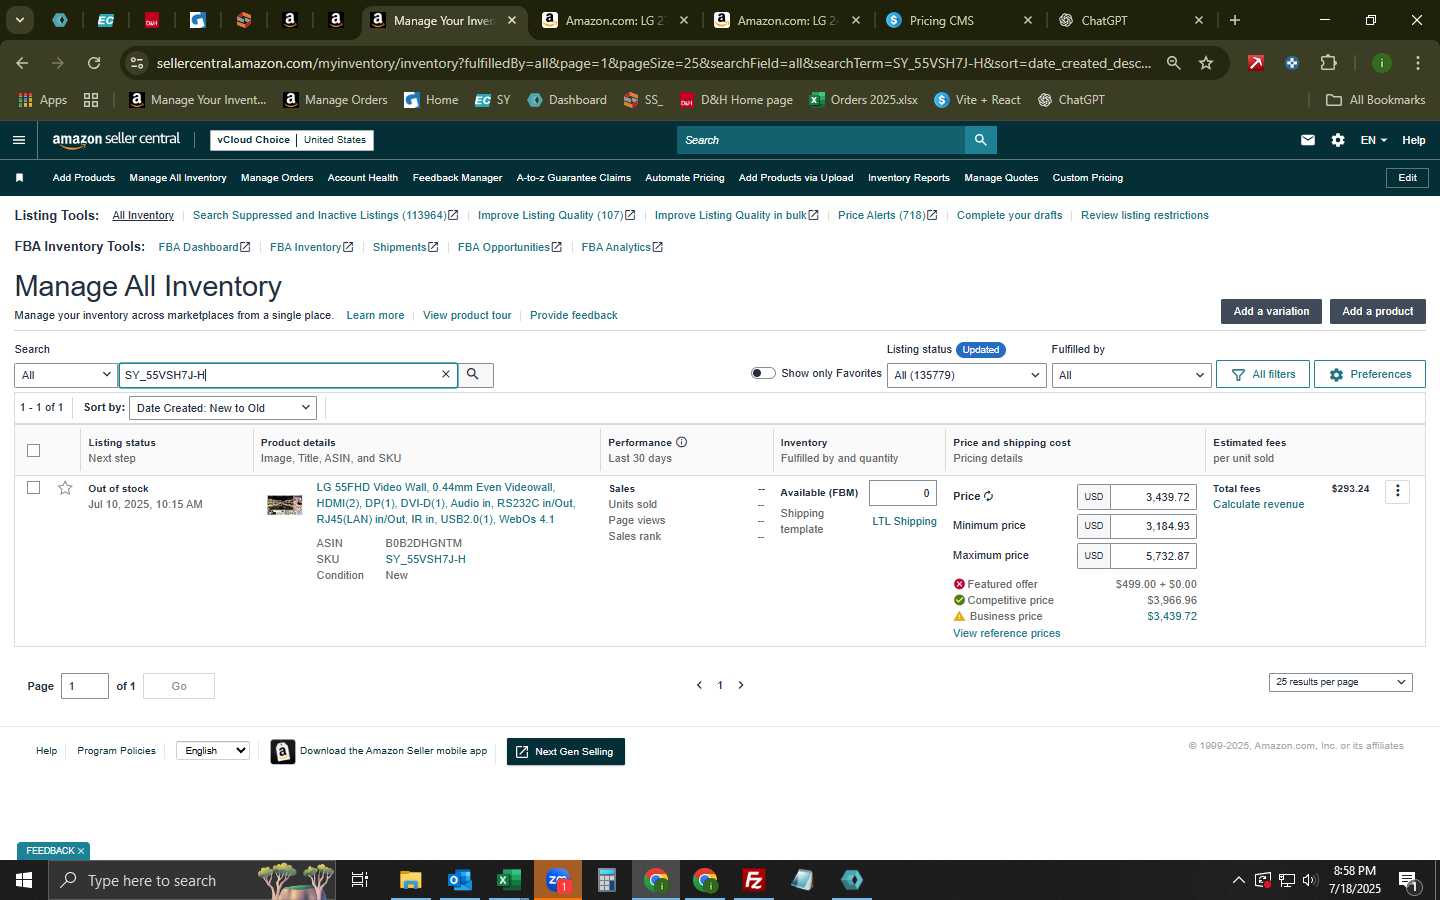This screenshot has height=900, width=1440.
Task: Open the Chrome extensions puzzle icon
Action: (x=1328, y=63)
